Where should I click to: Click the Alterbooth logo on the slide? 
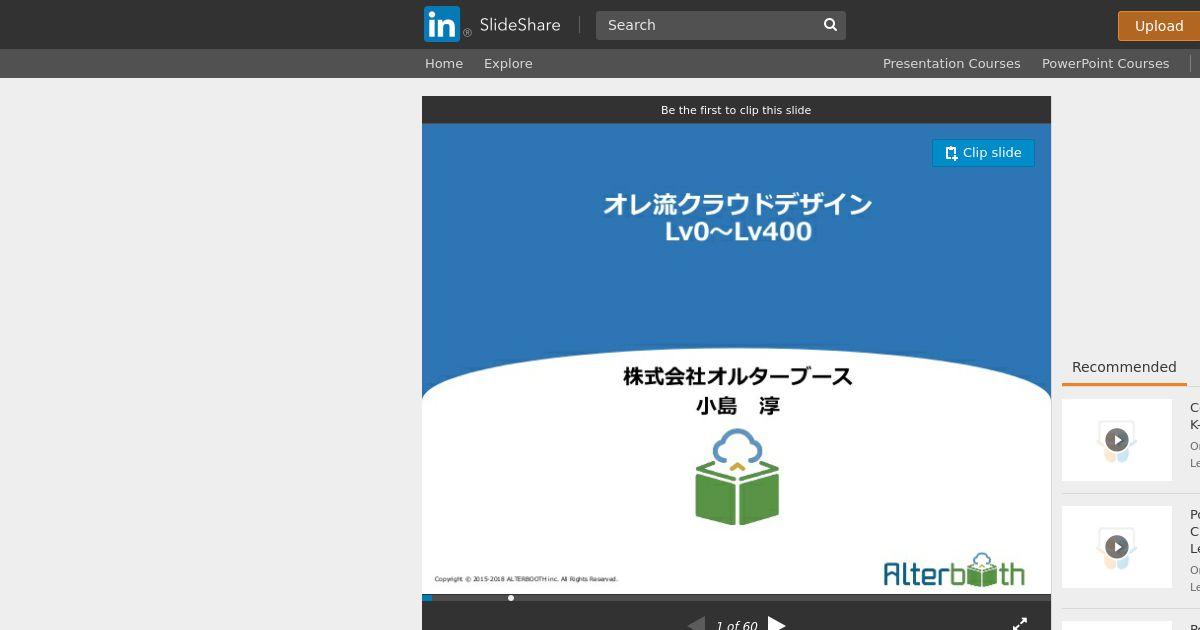954,570
